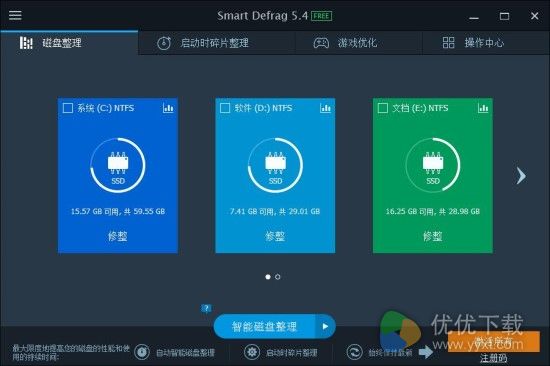Click the 启动时碎片整理 gear icon
Screen dimensions: 550x366
pos(252,352)
